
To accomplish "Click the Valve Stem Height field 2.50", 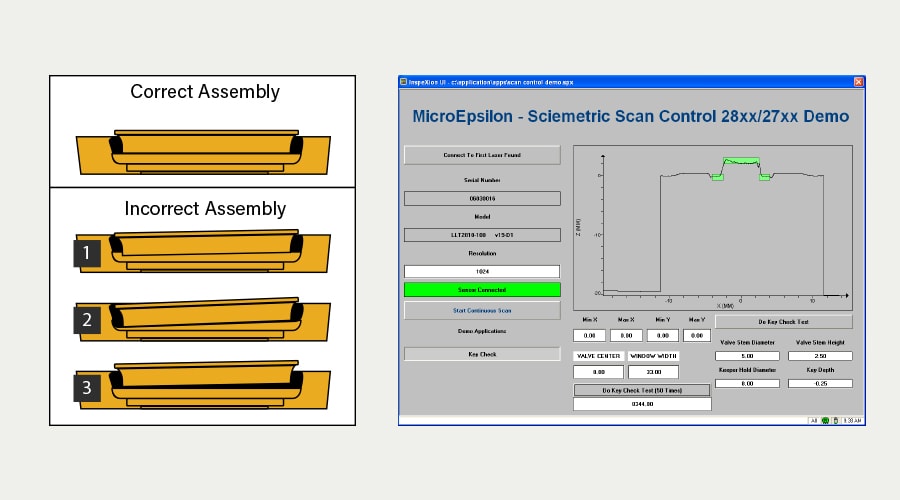I will click(x=820, y=356).
